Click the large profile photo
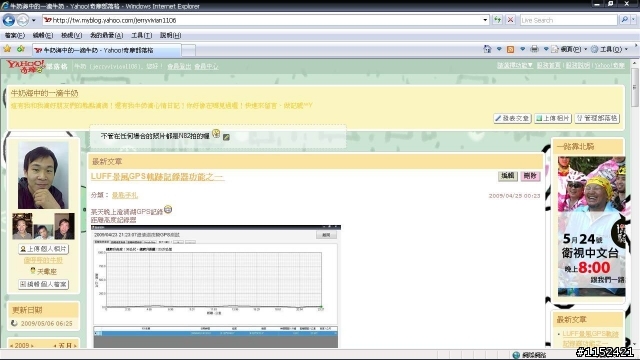640x360 pixels. (x=43, y=175)
